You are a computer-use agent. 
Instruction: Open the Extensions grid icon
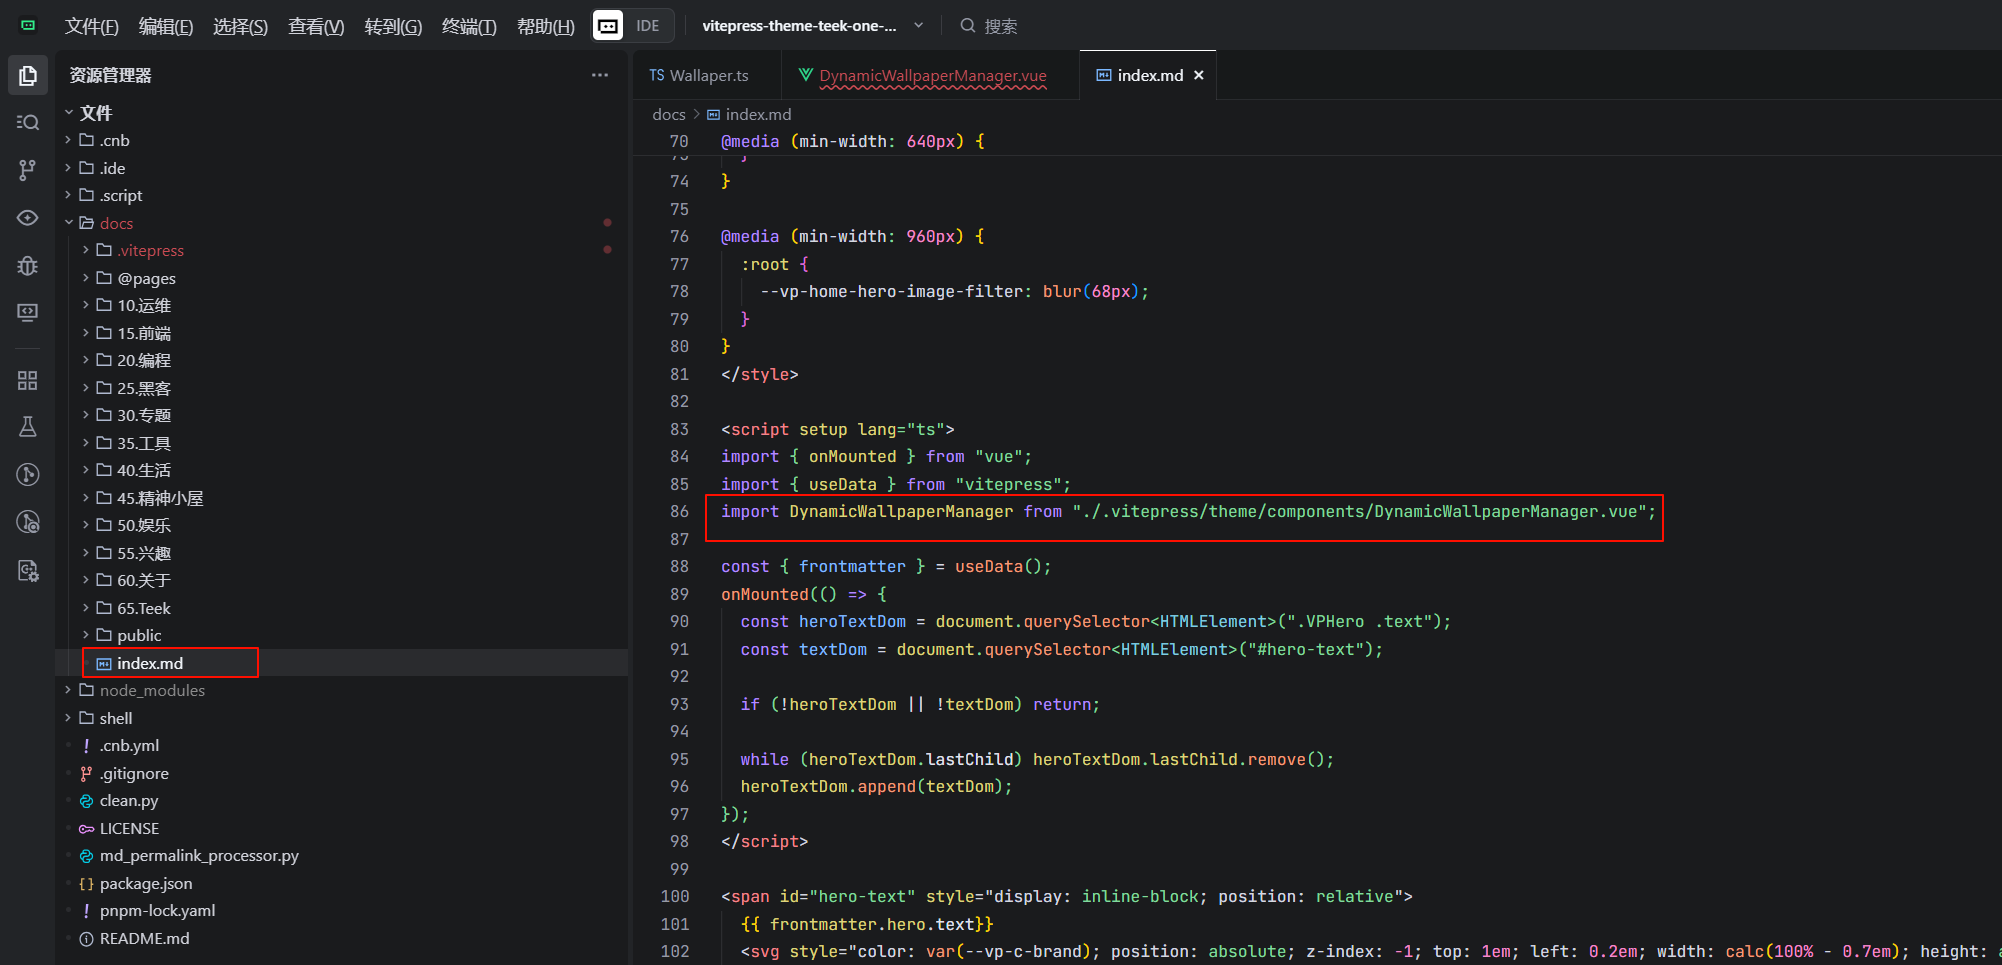tap(28, 380)
